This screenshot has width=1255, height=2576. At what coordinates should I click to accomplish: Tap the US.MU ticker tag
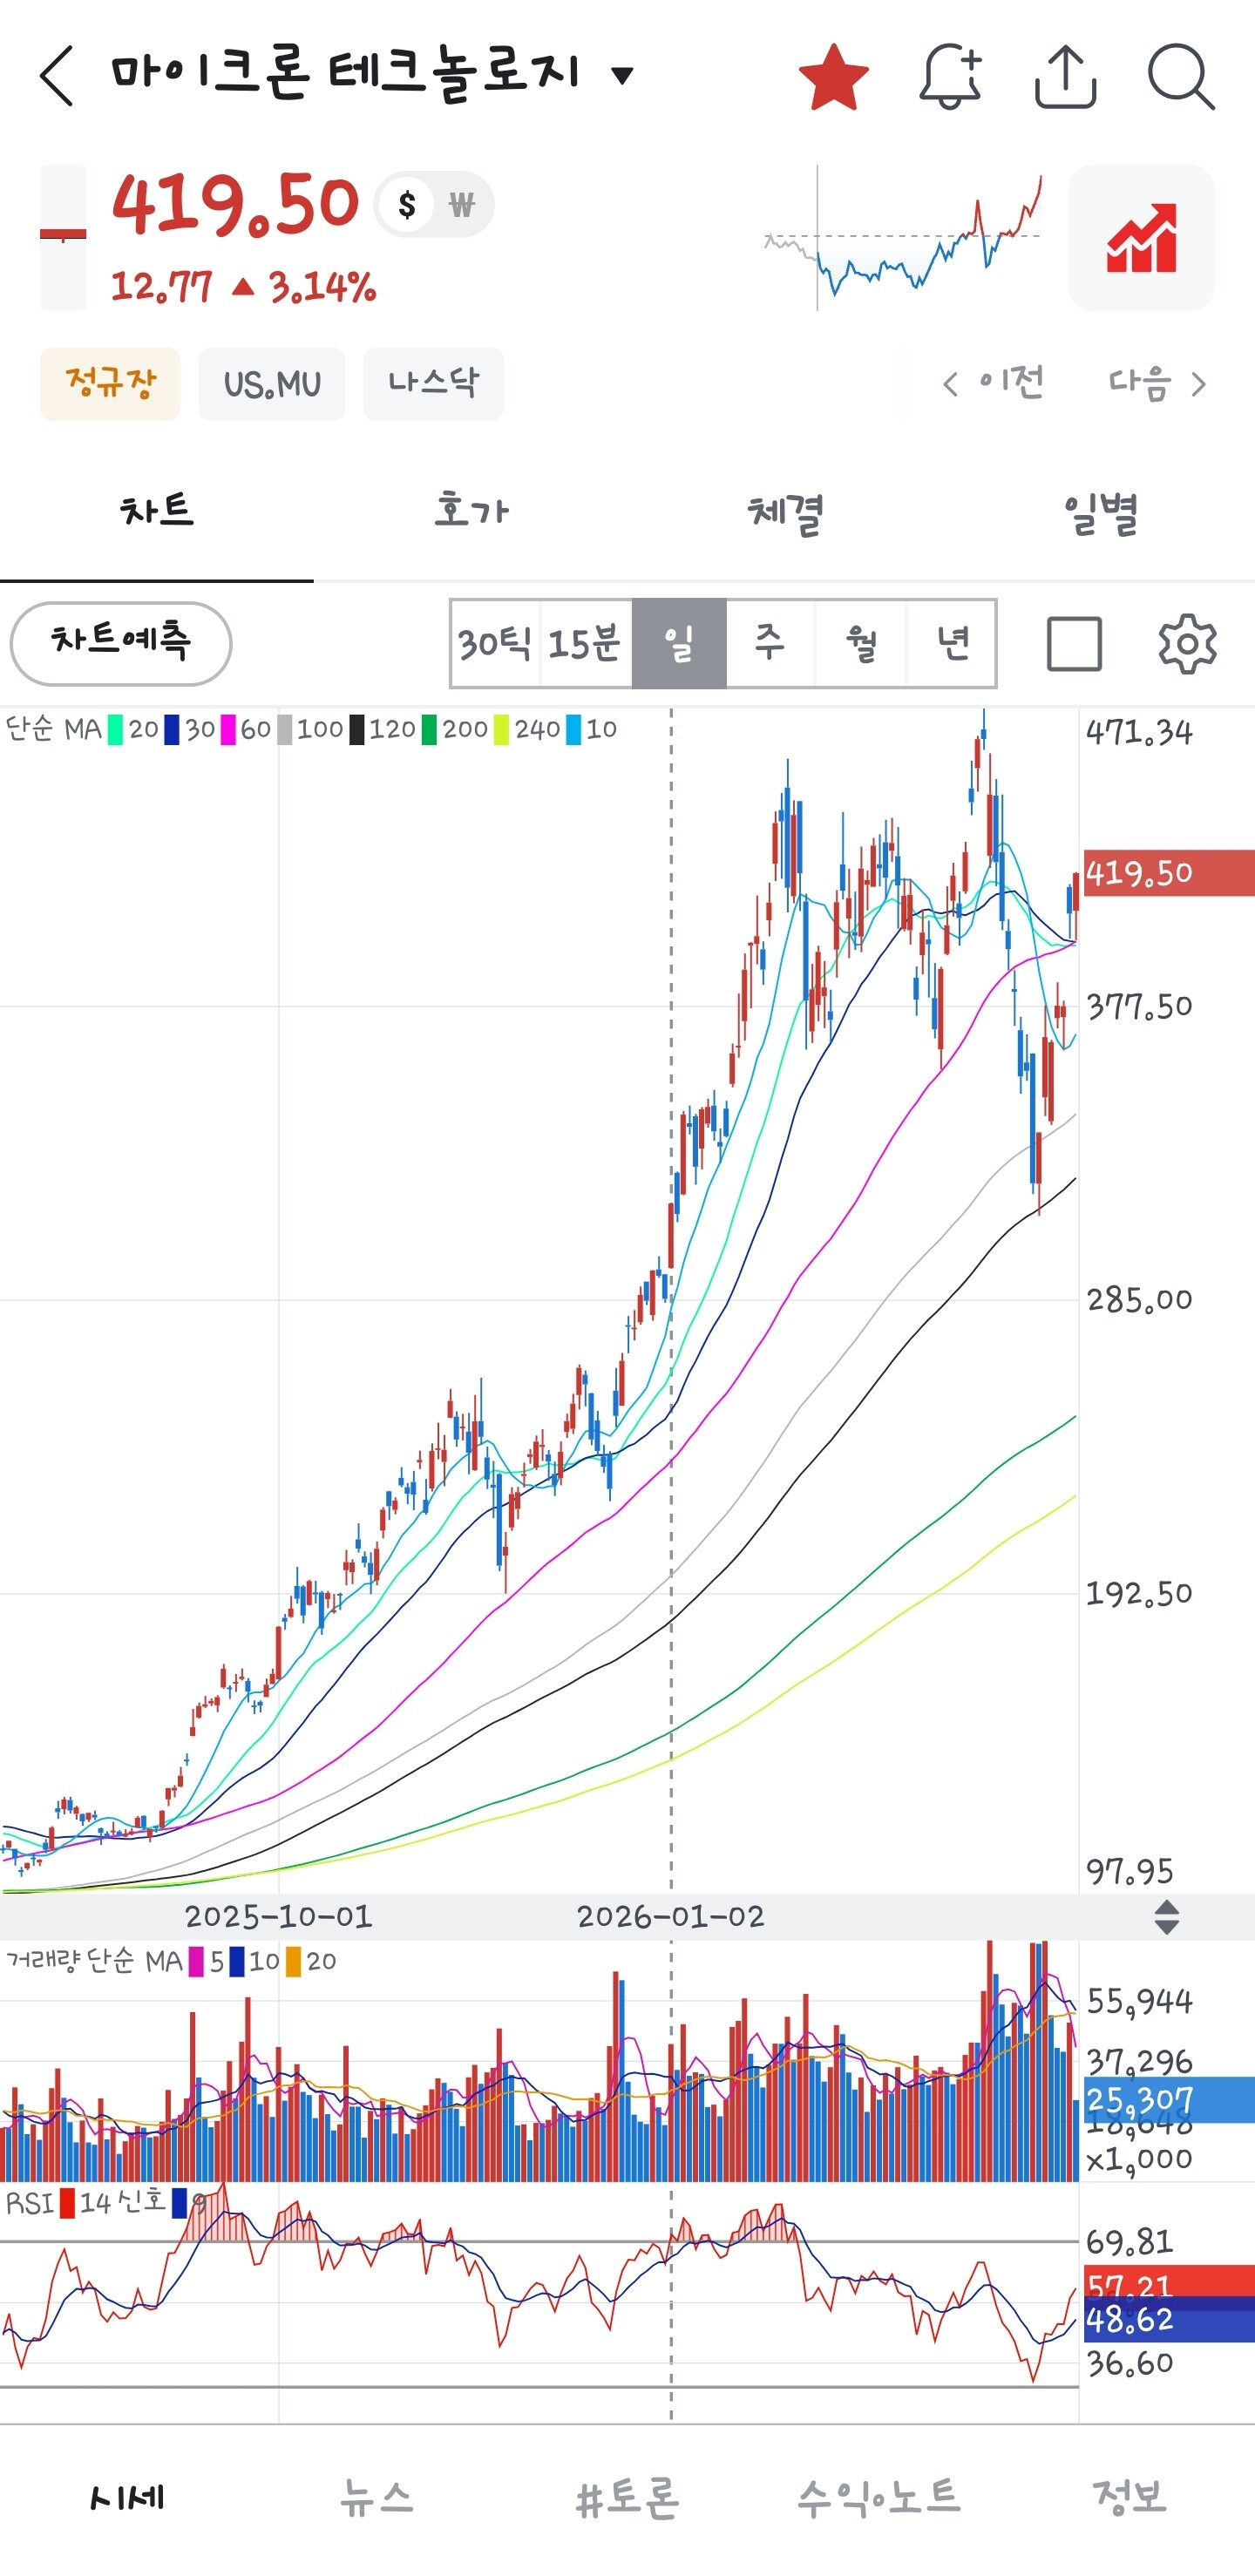272,383
